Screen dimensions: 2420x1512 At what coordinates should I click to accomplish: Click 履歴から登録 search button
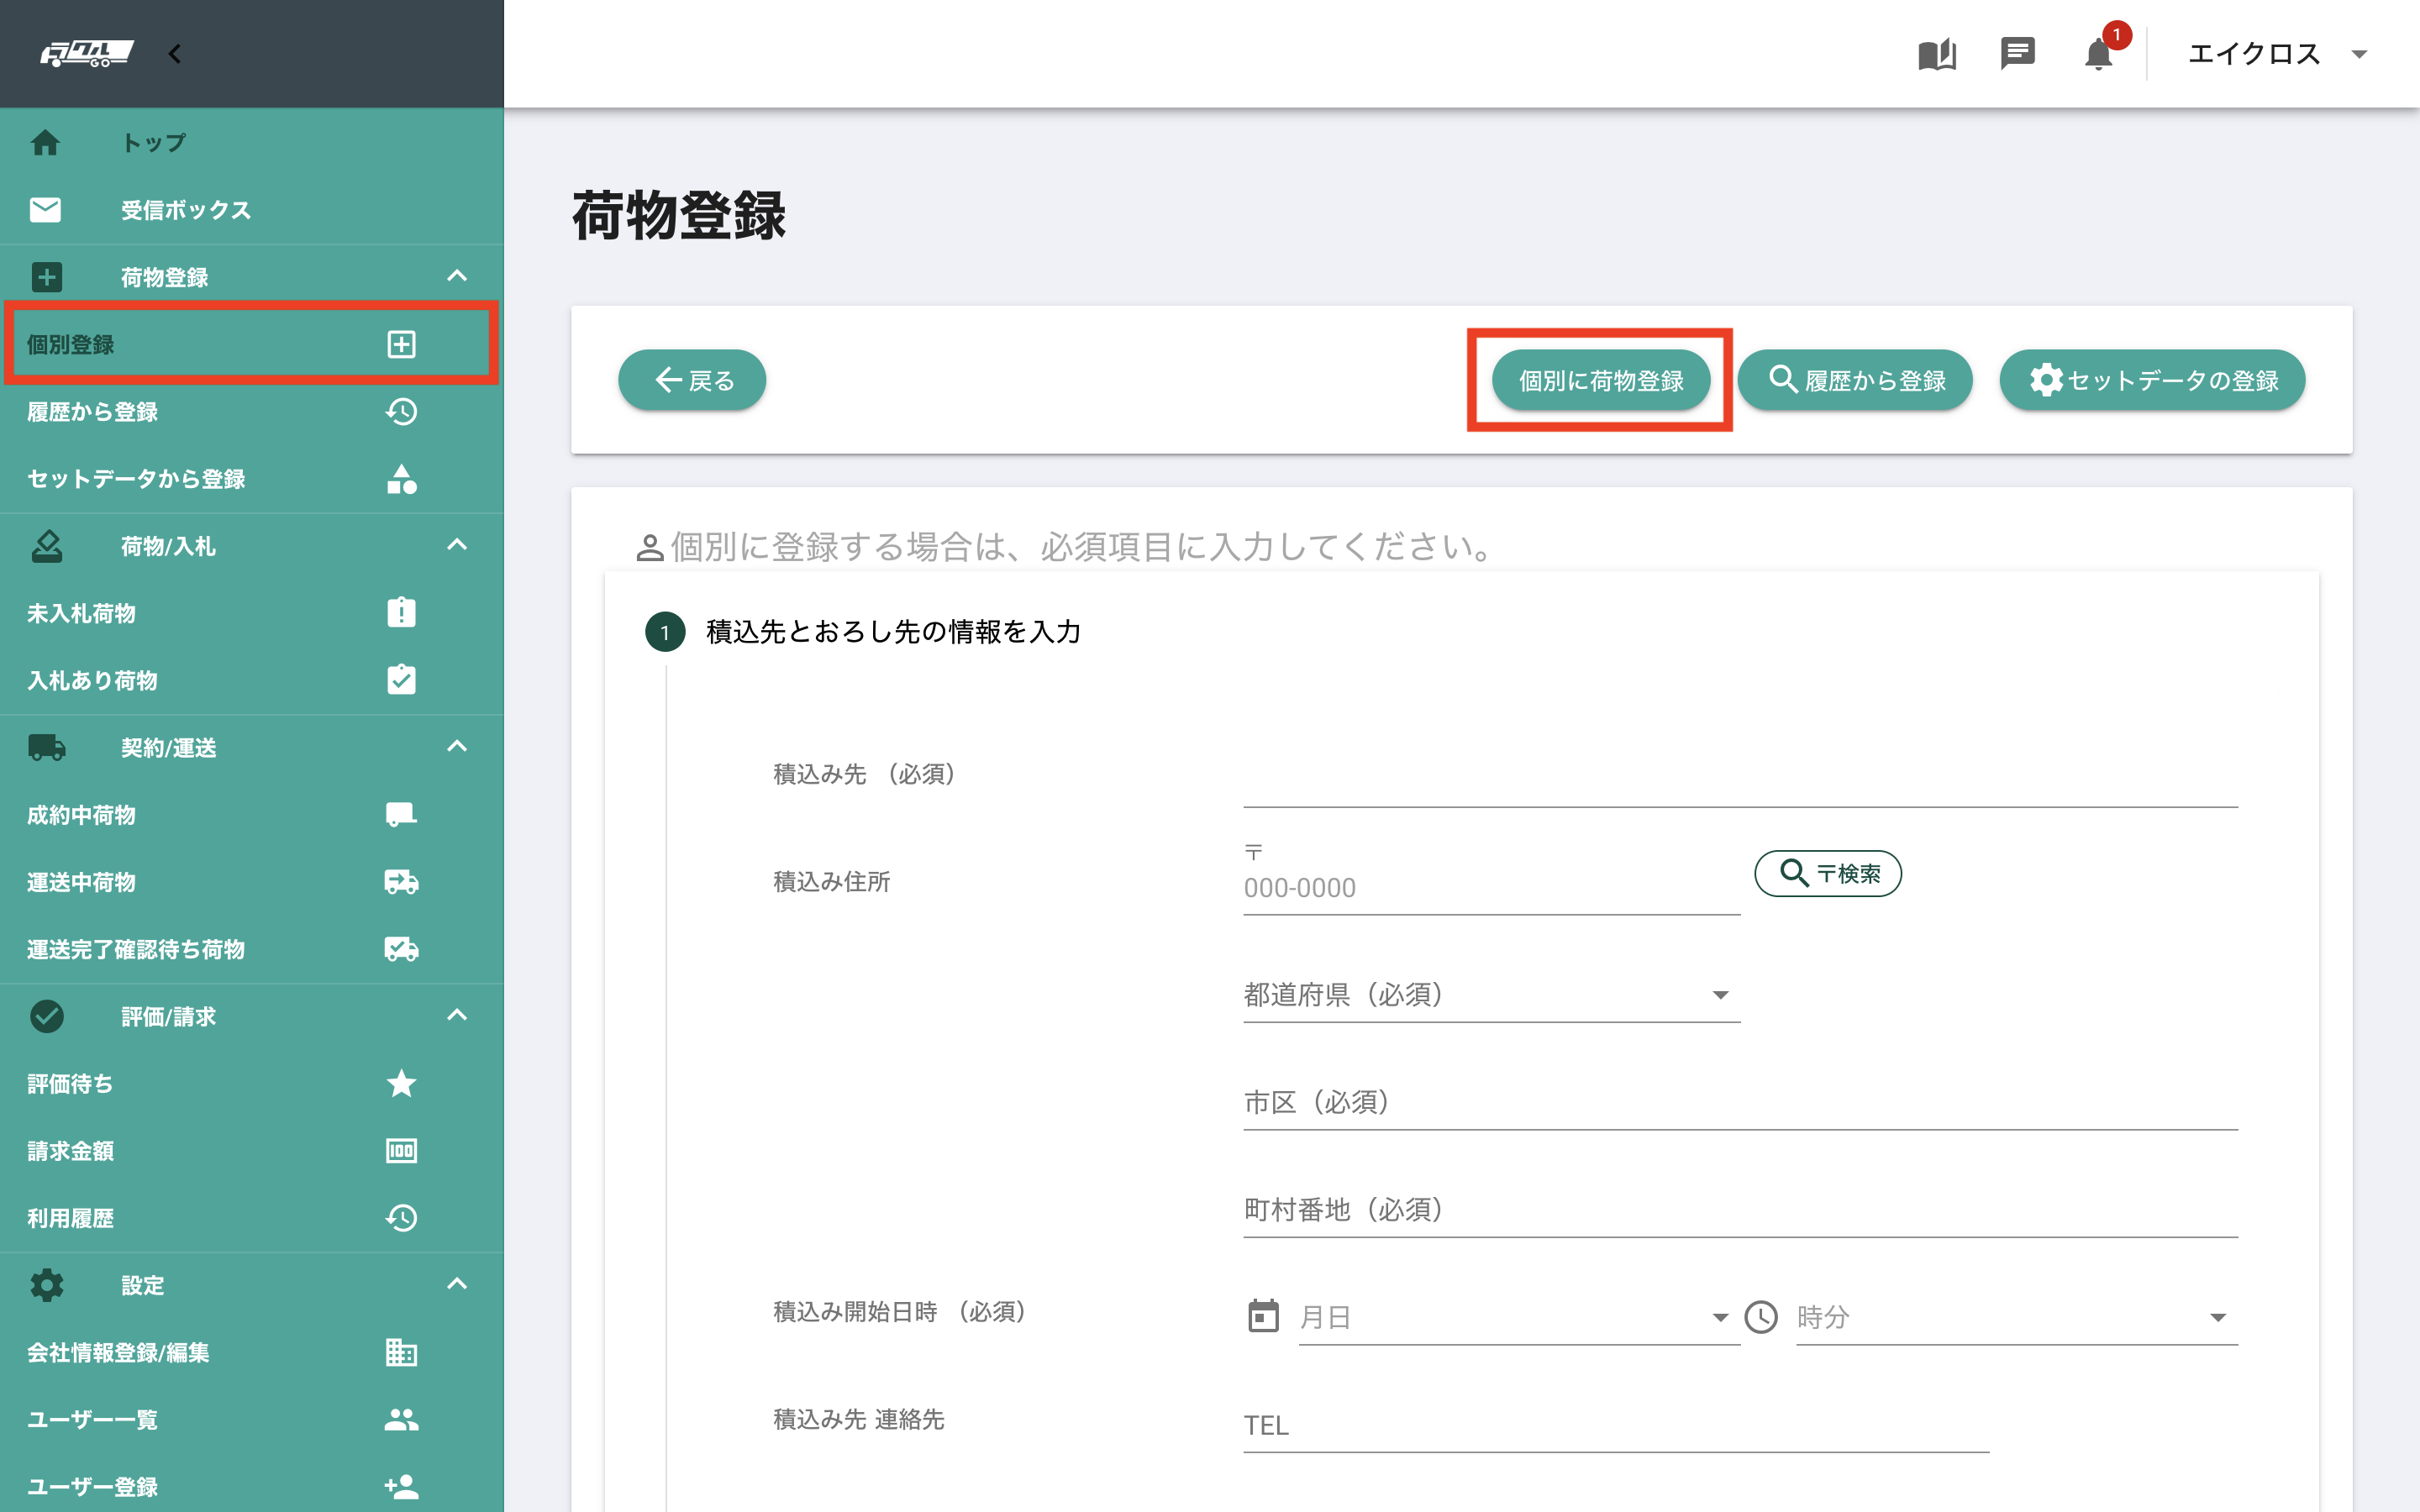[x=1855, y=380]
